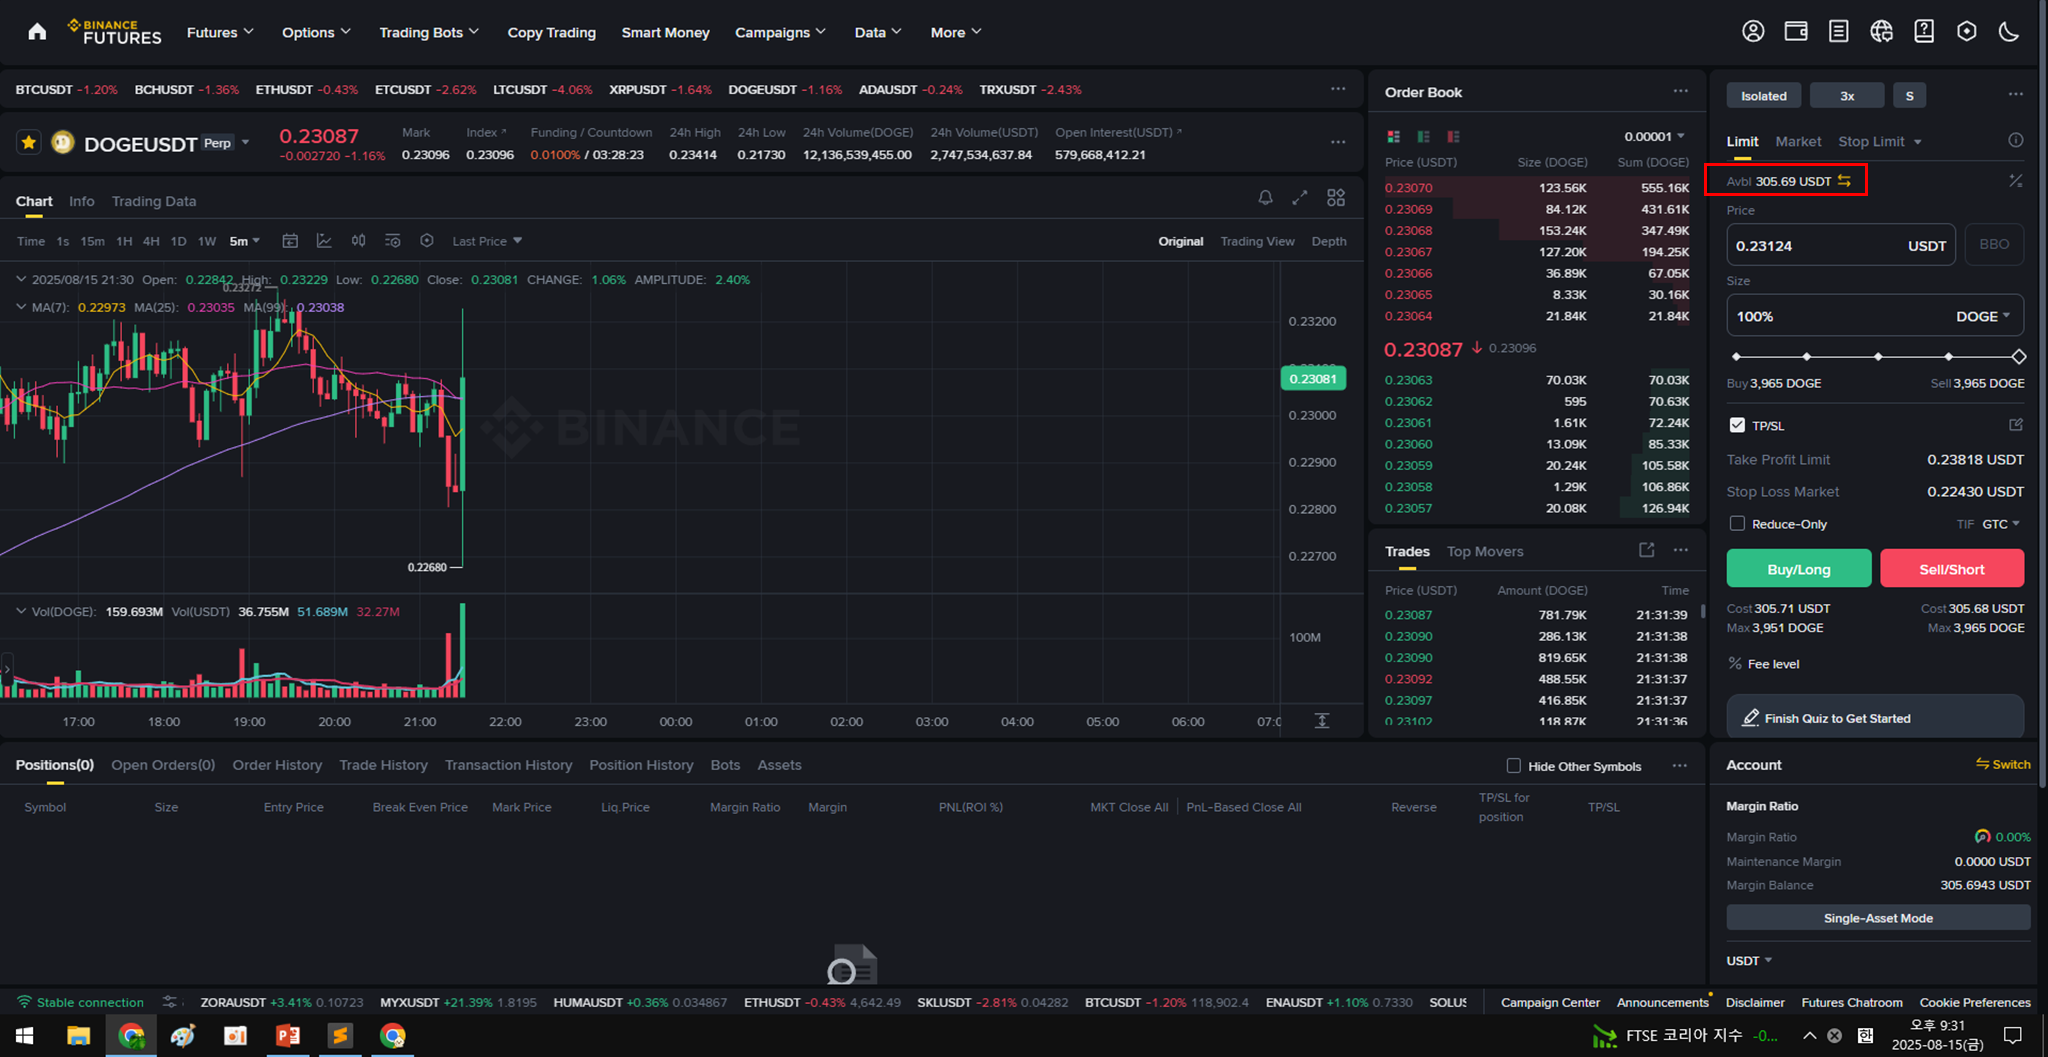Screen dimensions: 2048x1057
Task: Open the chart display settings icon
Action: [x=392, y=241]
